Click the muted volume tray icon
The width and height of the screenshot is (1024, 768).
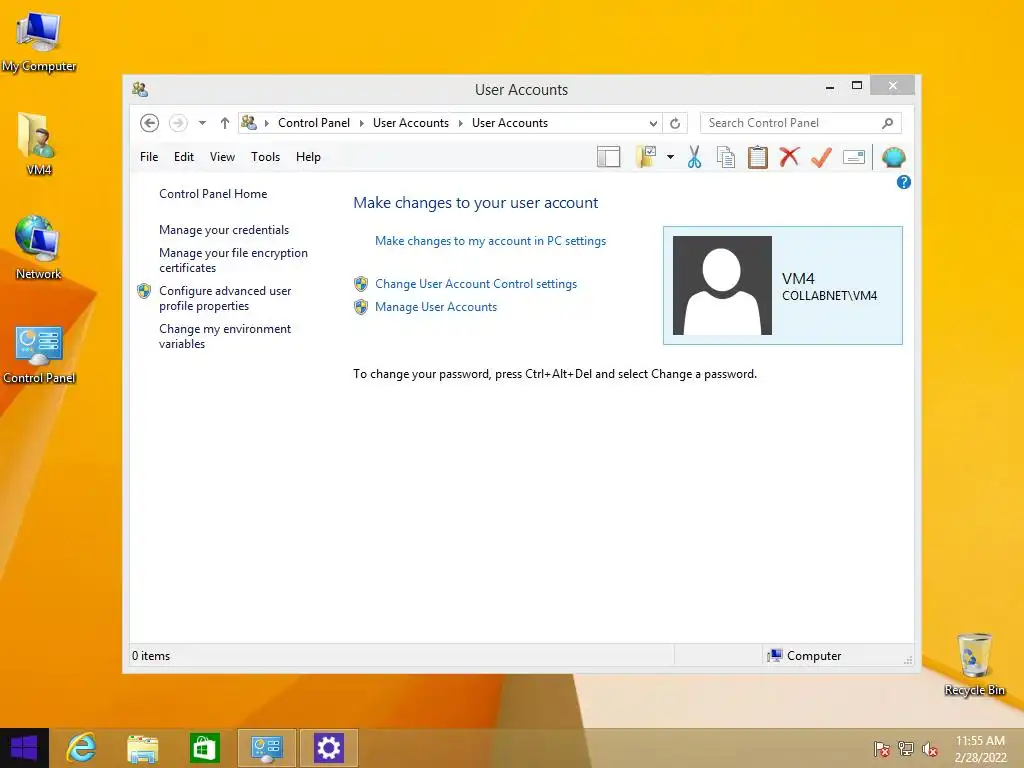929,749
